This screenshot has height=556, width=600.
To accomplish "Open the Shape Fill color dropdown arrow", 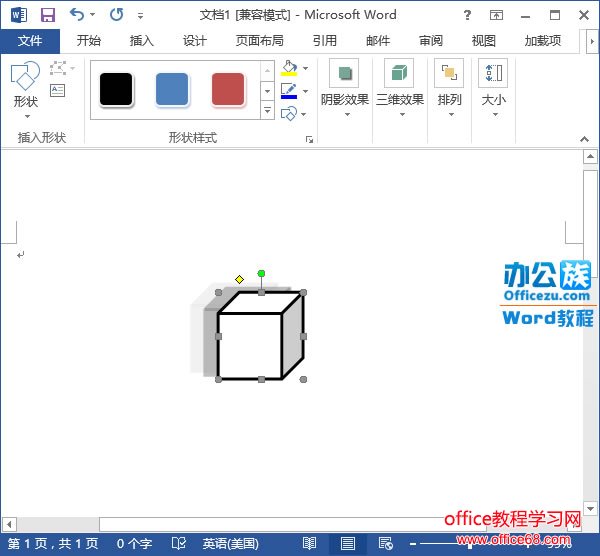I will (x=305, y=68).
